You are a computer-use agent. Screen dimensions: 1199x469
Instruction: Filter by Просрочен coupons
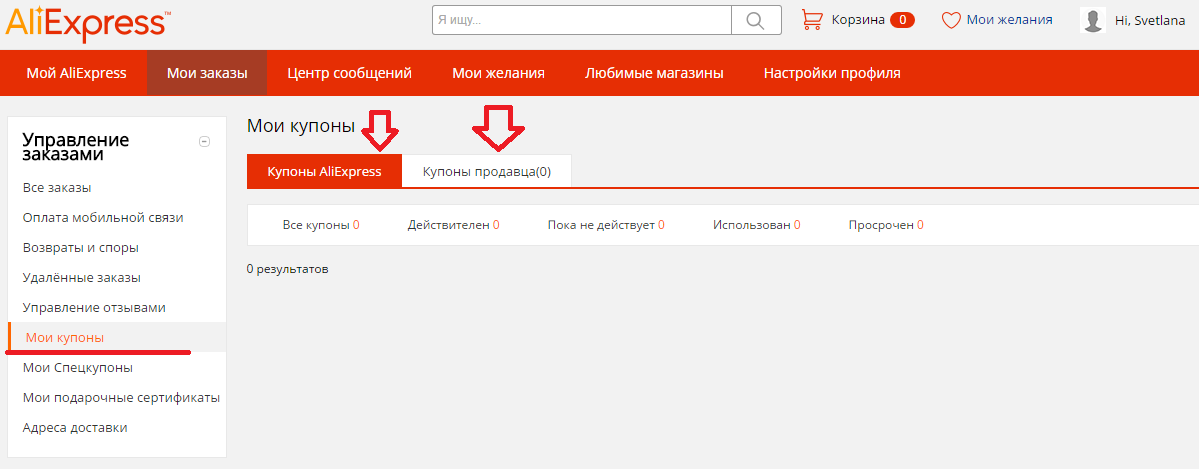(x=885, y=225)
